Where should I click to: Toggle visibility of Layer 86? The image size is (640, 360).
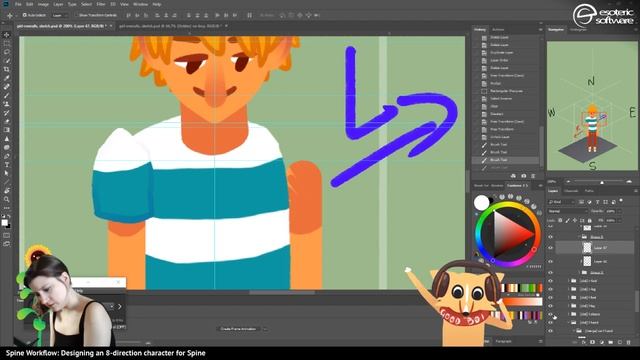[551, 261]
